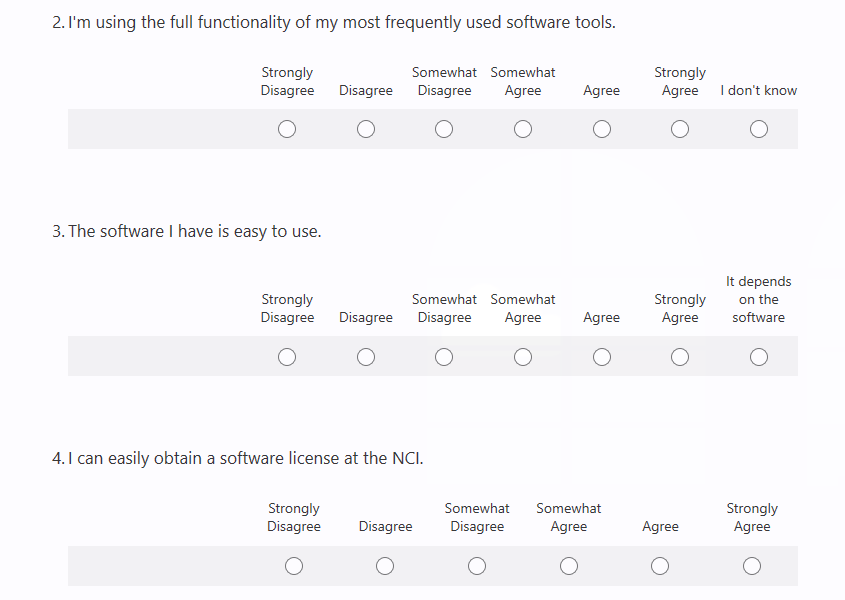
Task: Select Strongly Disagree for software license question
Action: tap(294, 566)
